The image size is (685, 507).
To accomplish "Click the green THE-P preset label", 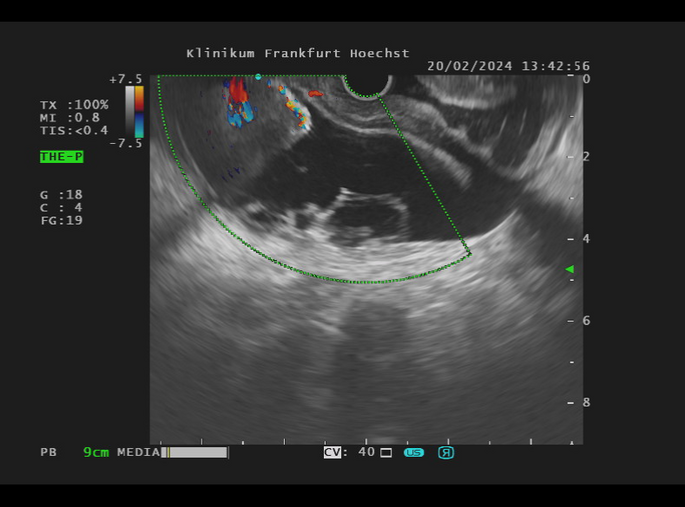I will (x=61, y=156).
